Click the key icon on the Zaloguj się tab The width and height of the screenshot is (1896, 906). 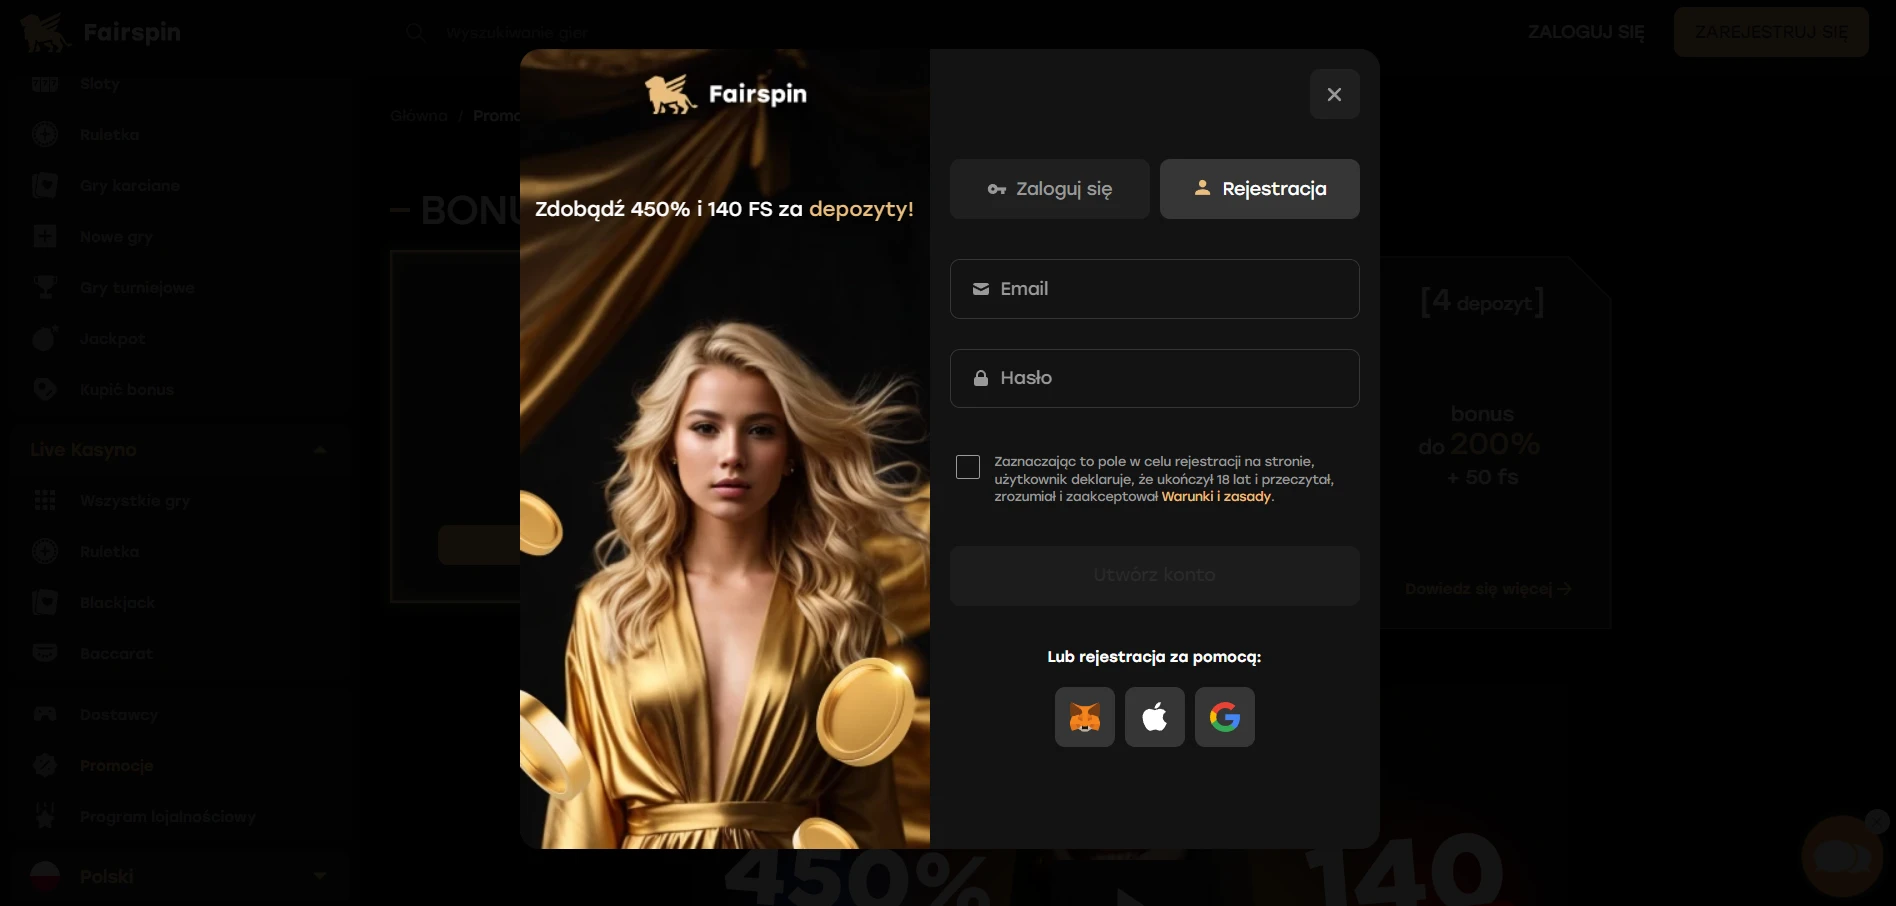pos(997,189)
